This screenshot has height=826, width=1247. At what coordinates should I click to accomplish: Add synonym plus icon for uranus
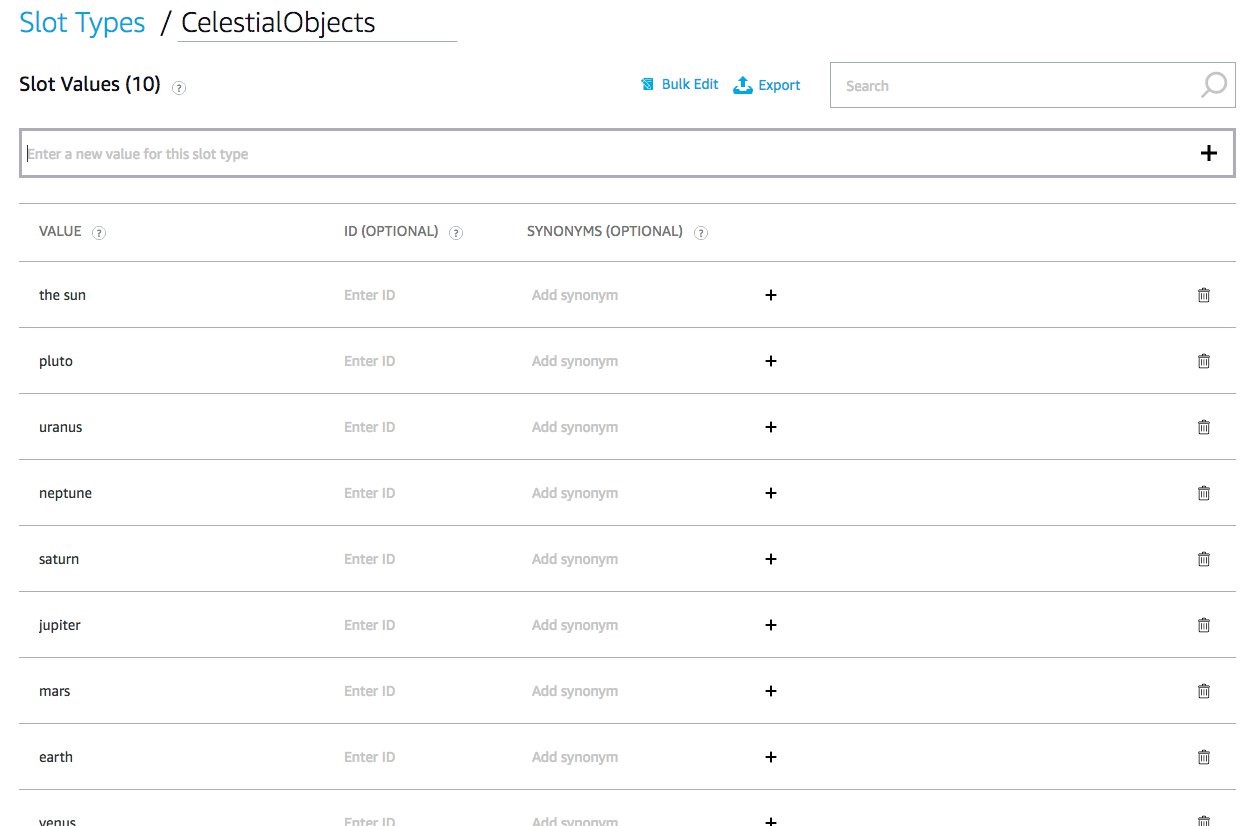[x=770, y=427]
